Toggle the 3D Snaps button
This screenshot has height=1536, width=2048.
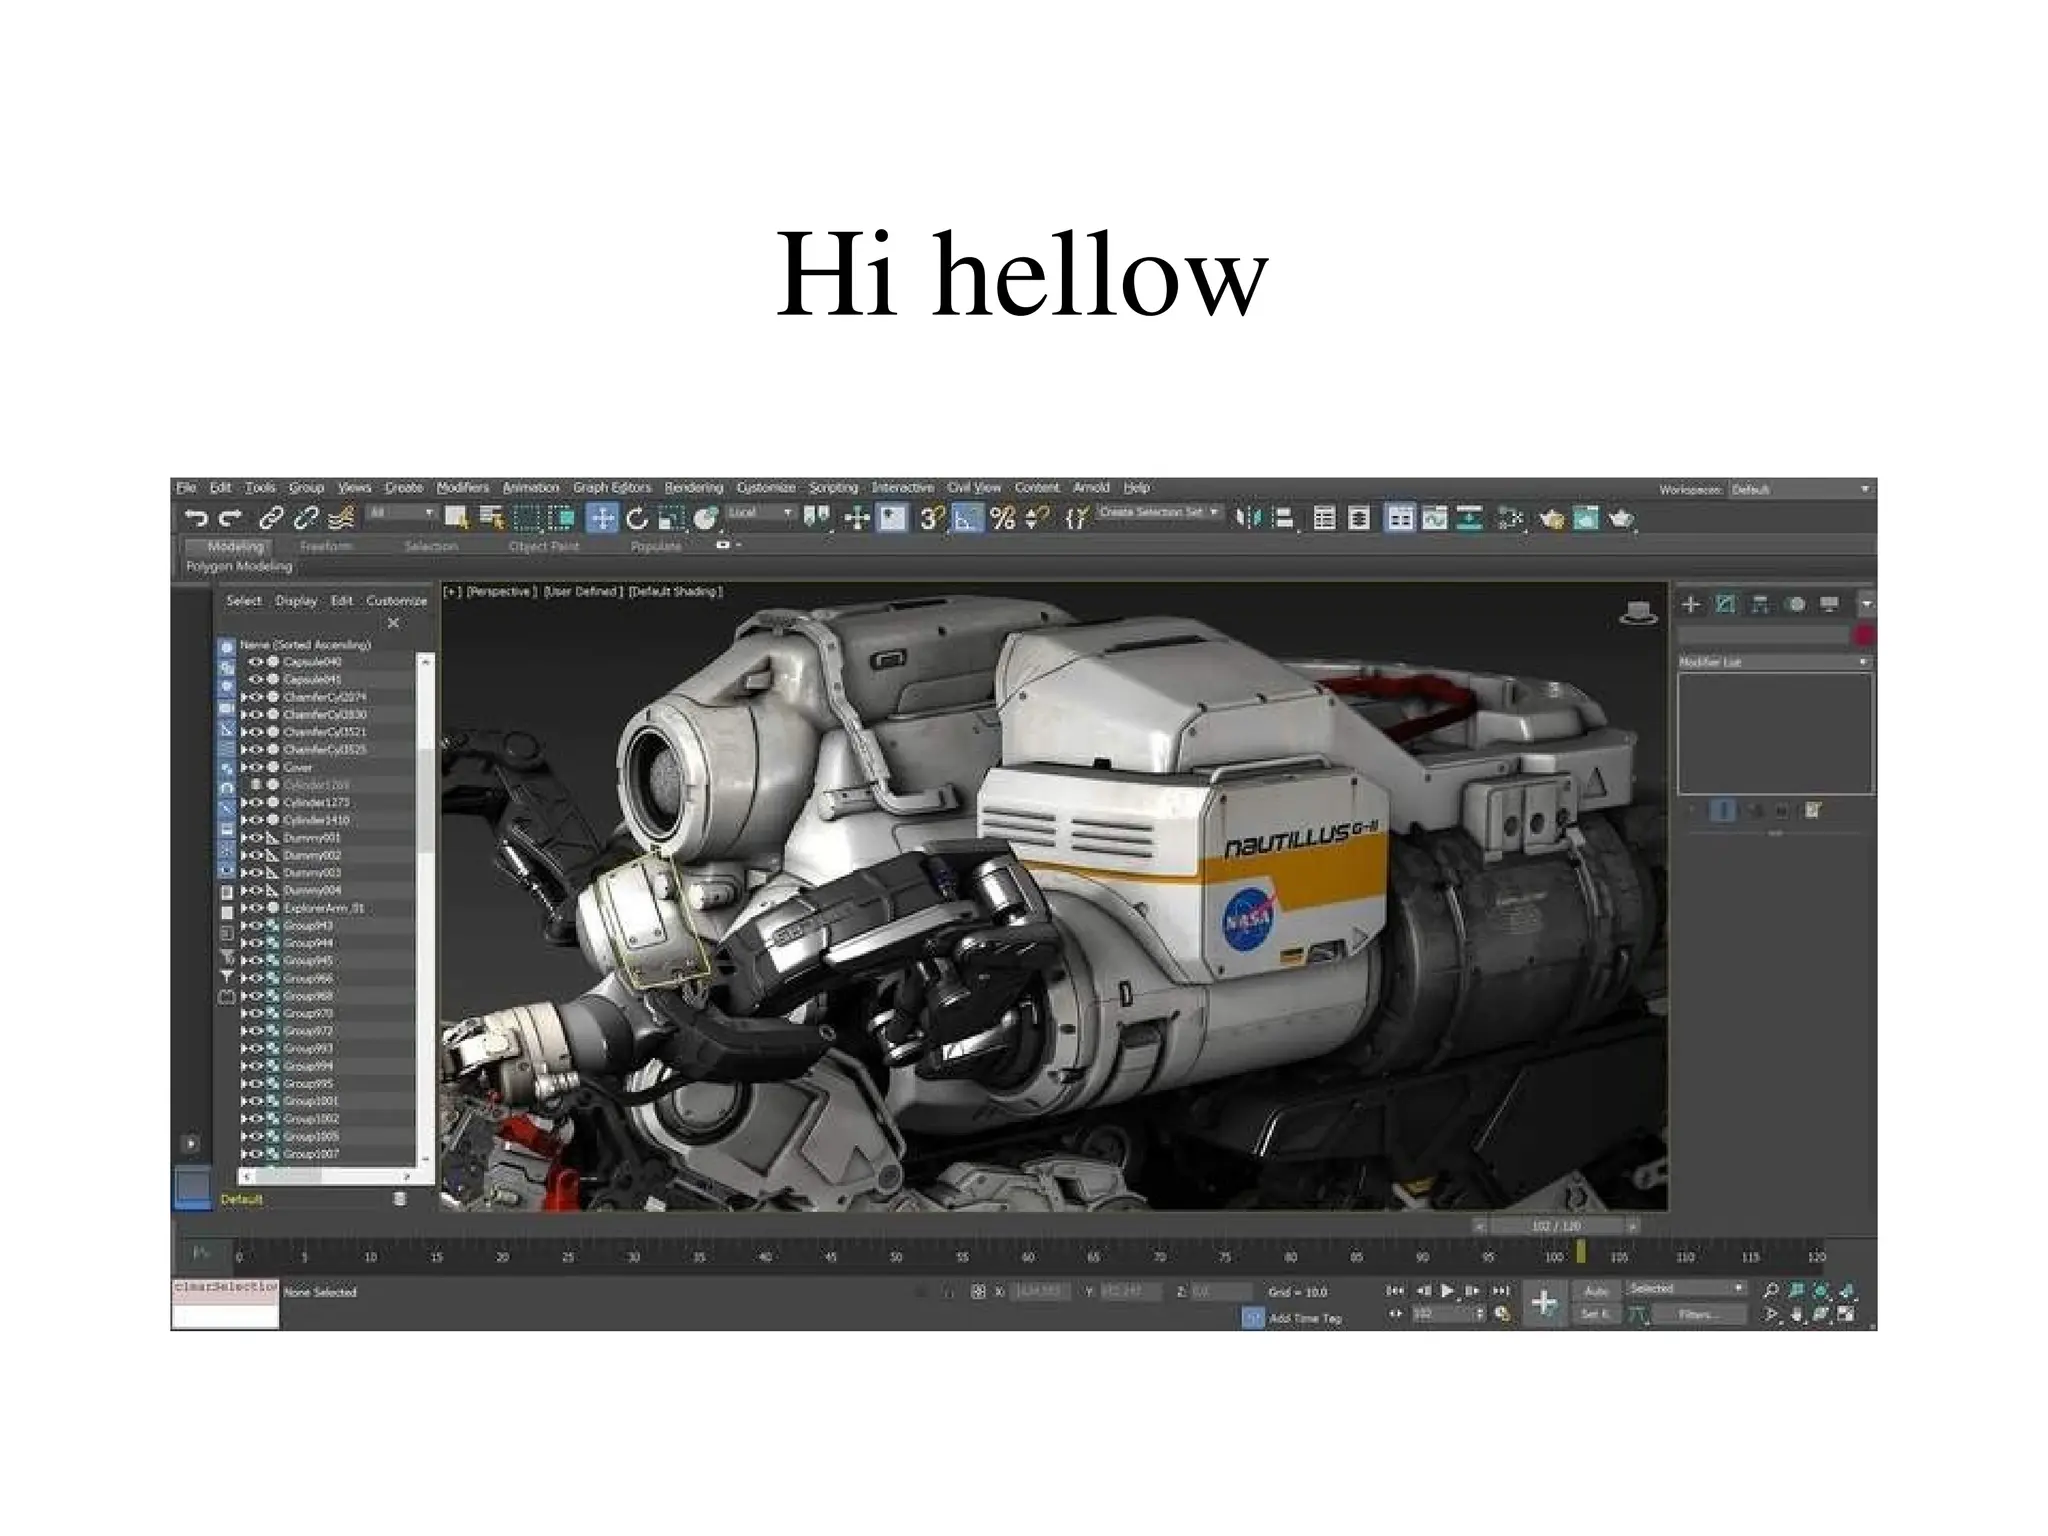pos(932,518)
